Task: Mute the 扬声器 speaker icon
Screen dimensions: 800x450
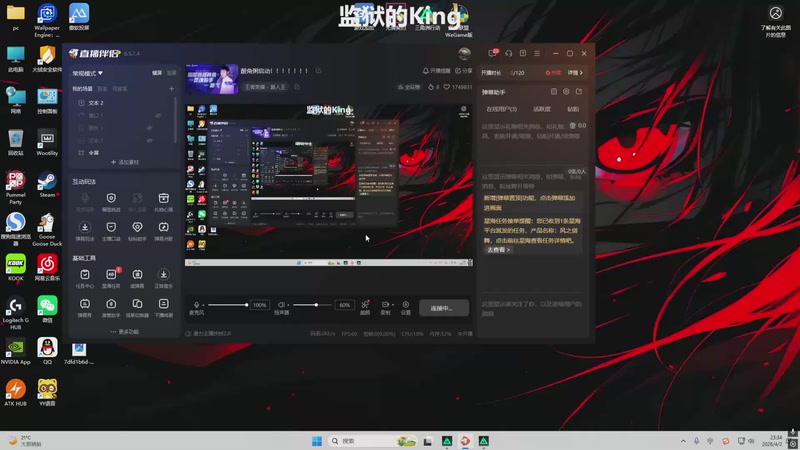Action: (281, 305)
